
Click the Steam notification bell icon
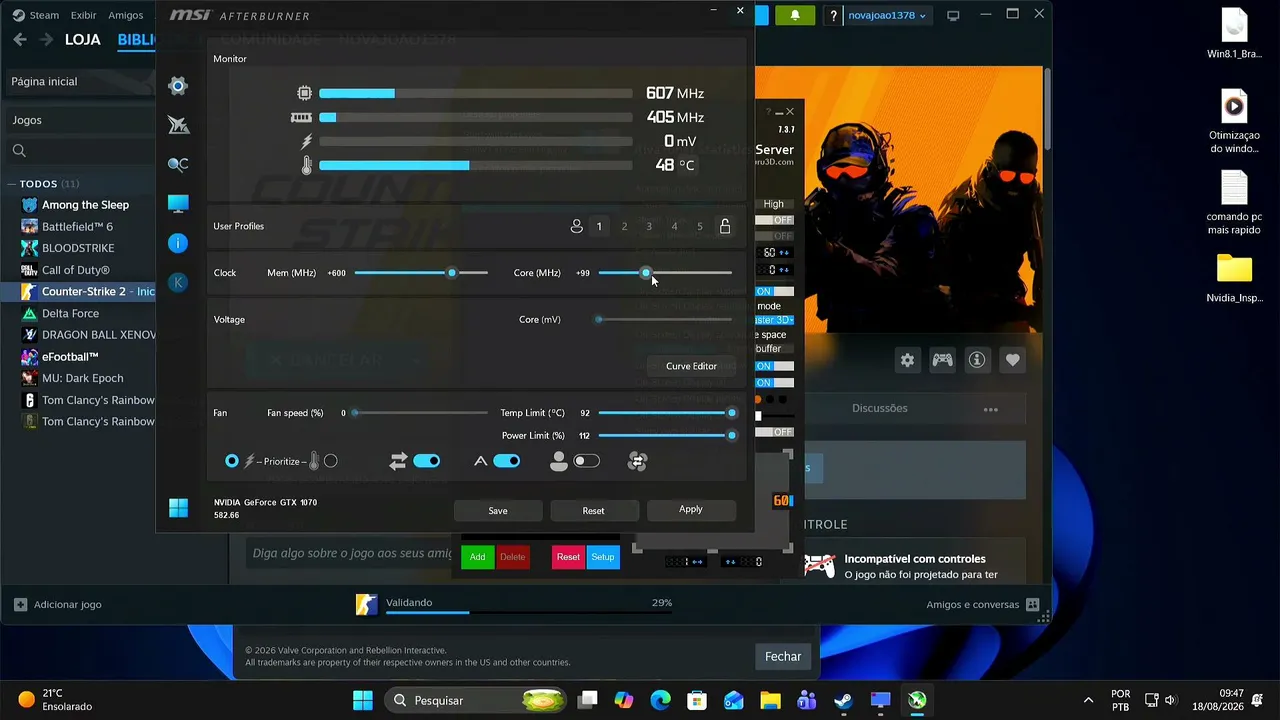[795, 15]
